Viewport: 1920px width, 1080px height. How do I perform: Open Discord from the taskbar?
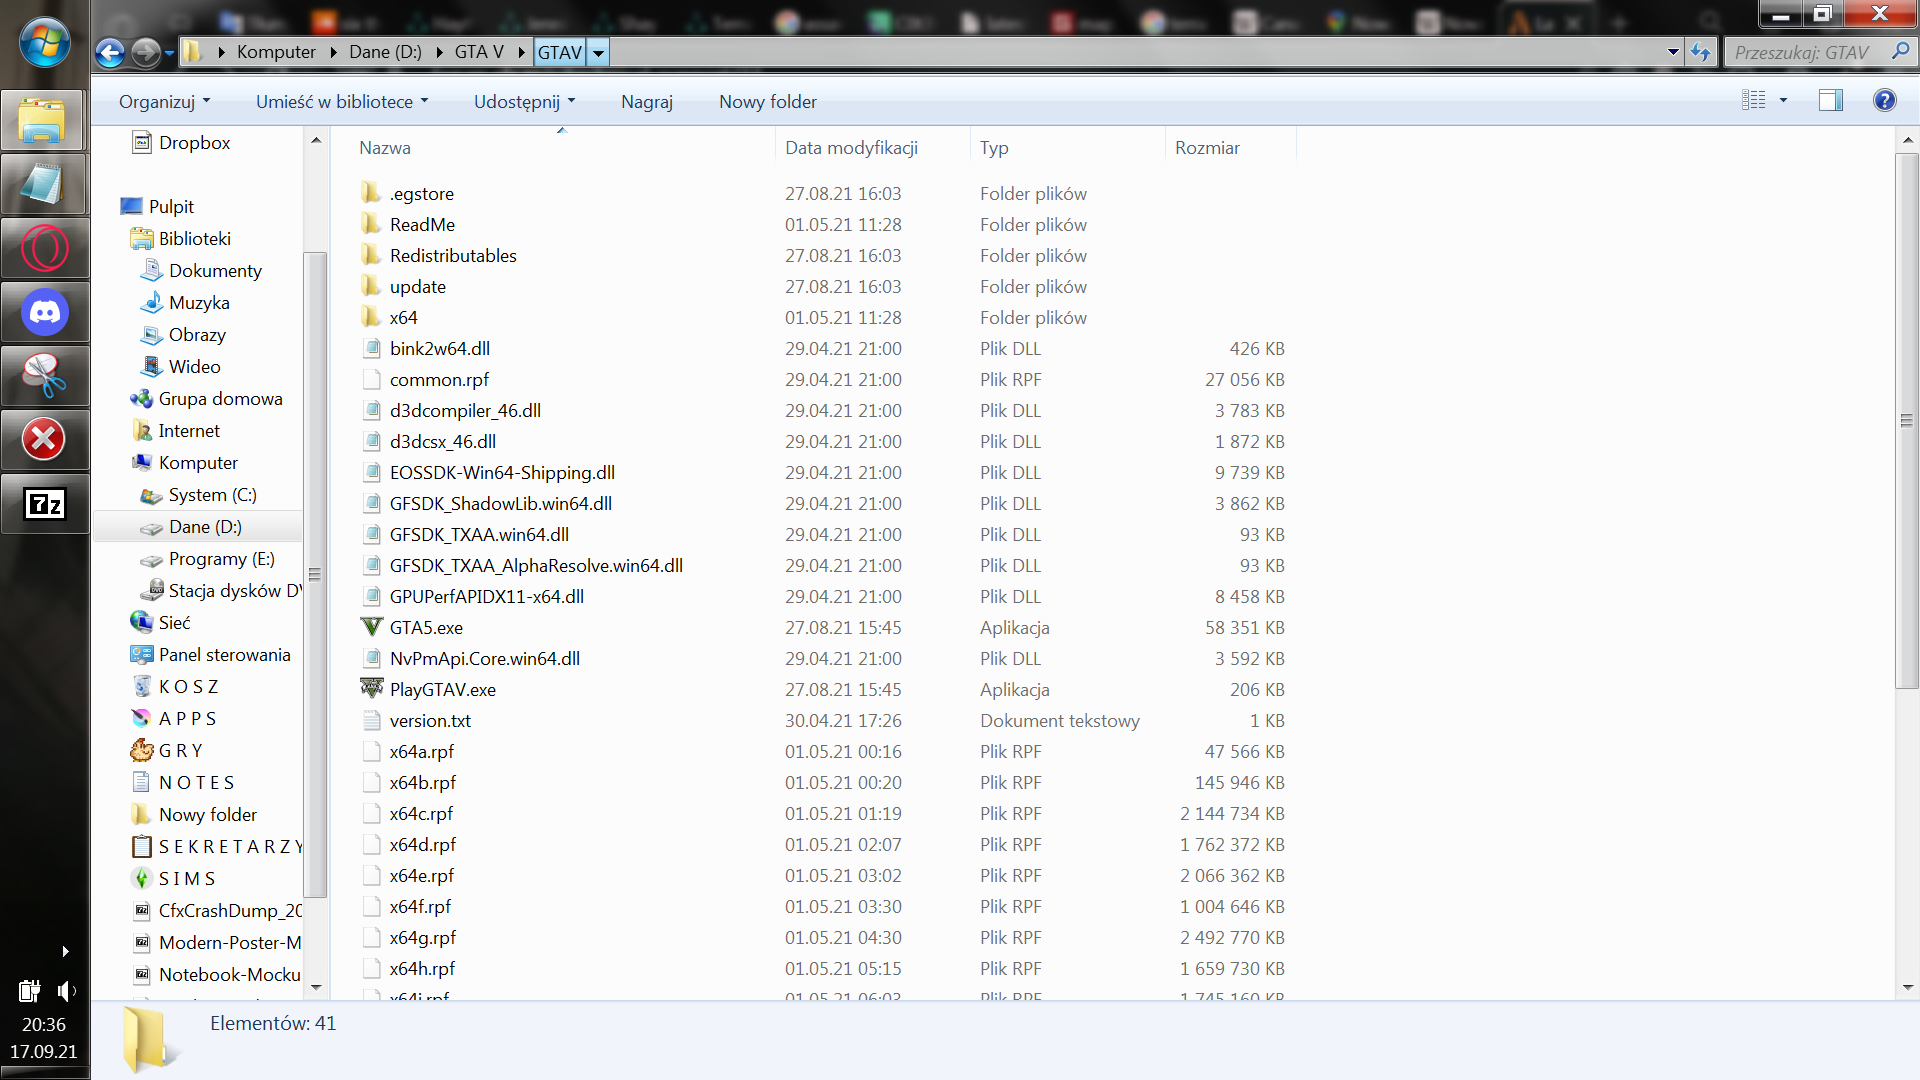point(45,312)
